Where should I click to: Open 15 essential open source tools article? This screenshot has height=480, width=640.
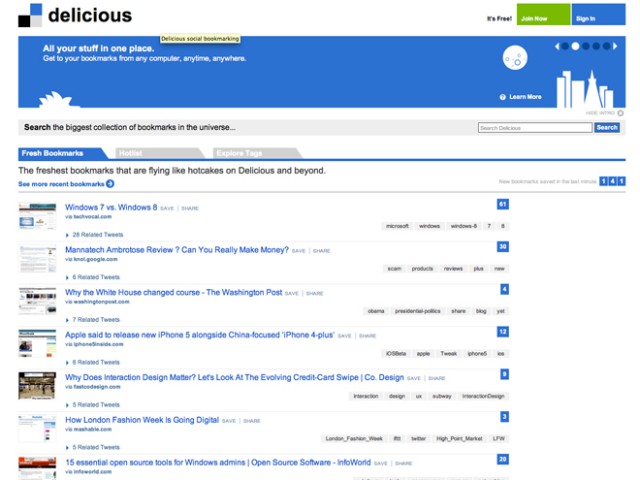tap(218, 462)
